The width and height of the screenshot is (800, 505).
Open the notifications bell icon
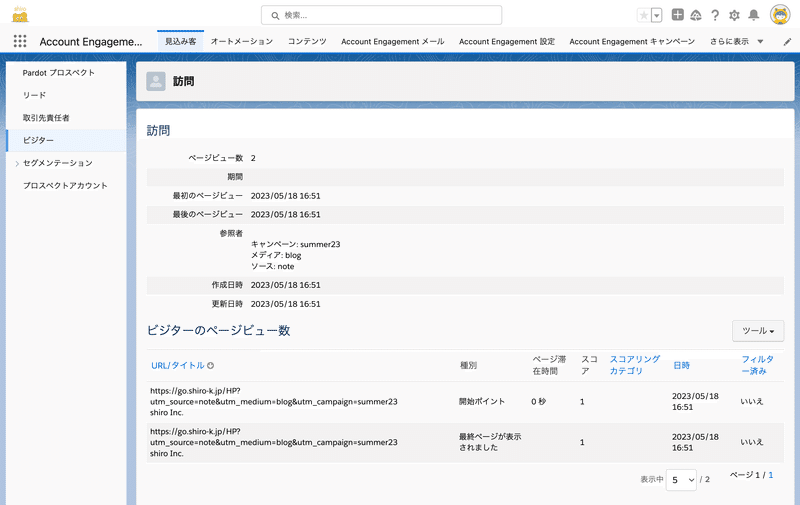click(x=754, y=15)
